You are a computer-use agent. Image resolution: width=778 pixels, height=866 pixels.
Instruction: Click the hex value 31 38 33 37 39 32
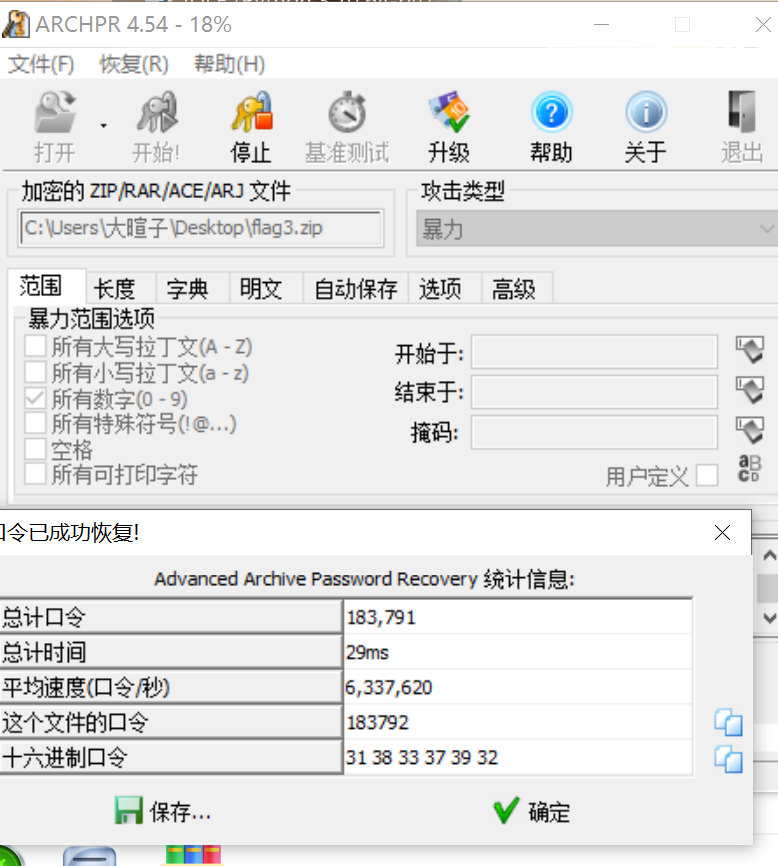(x=422, y=757)
